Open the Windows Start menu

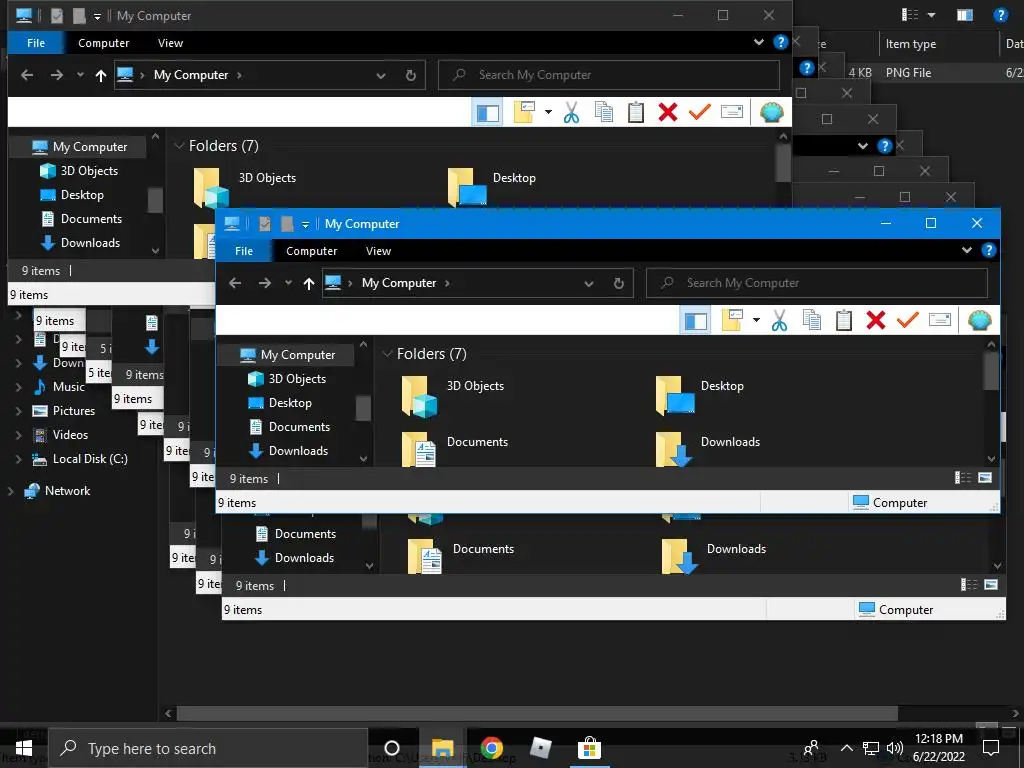pyautogui.click(x=24, y=748)
